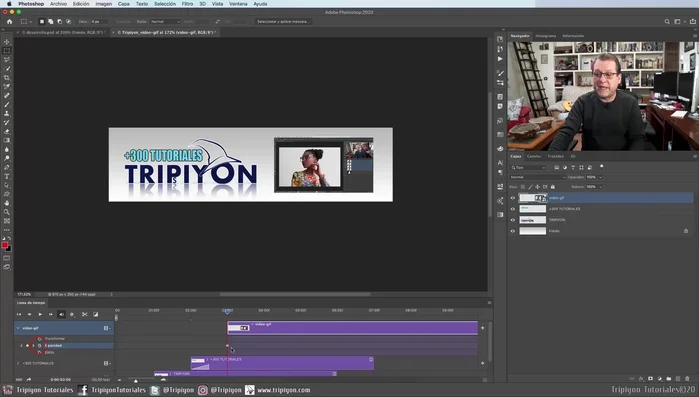
Task: Click the Add to selection icon
Action: point(50,21)
